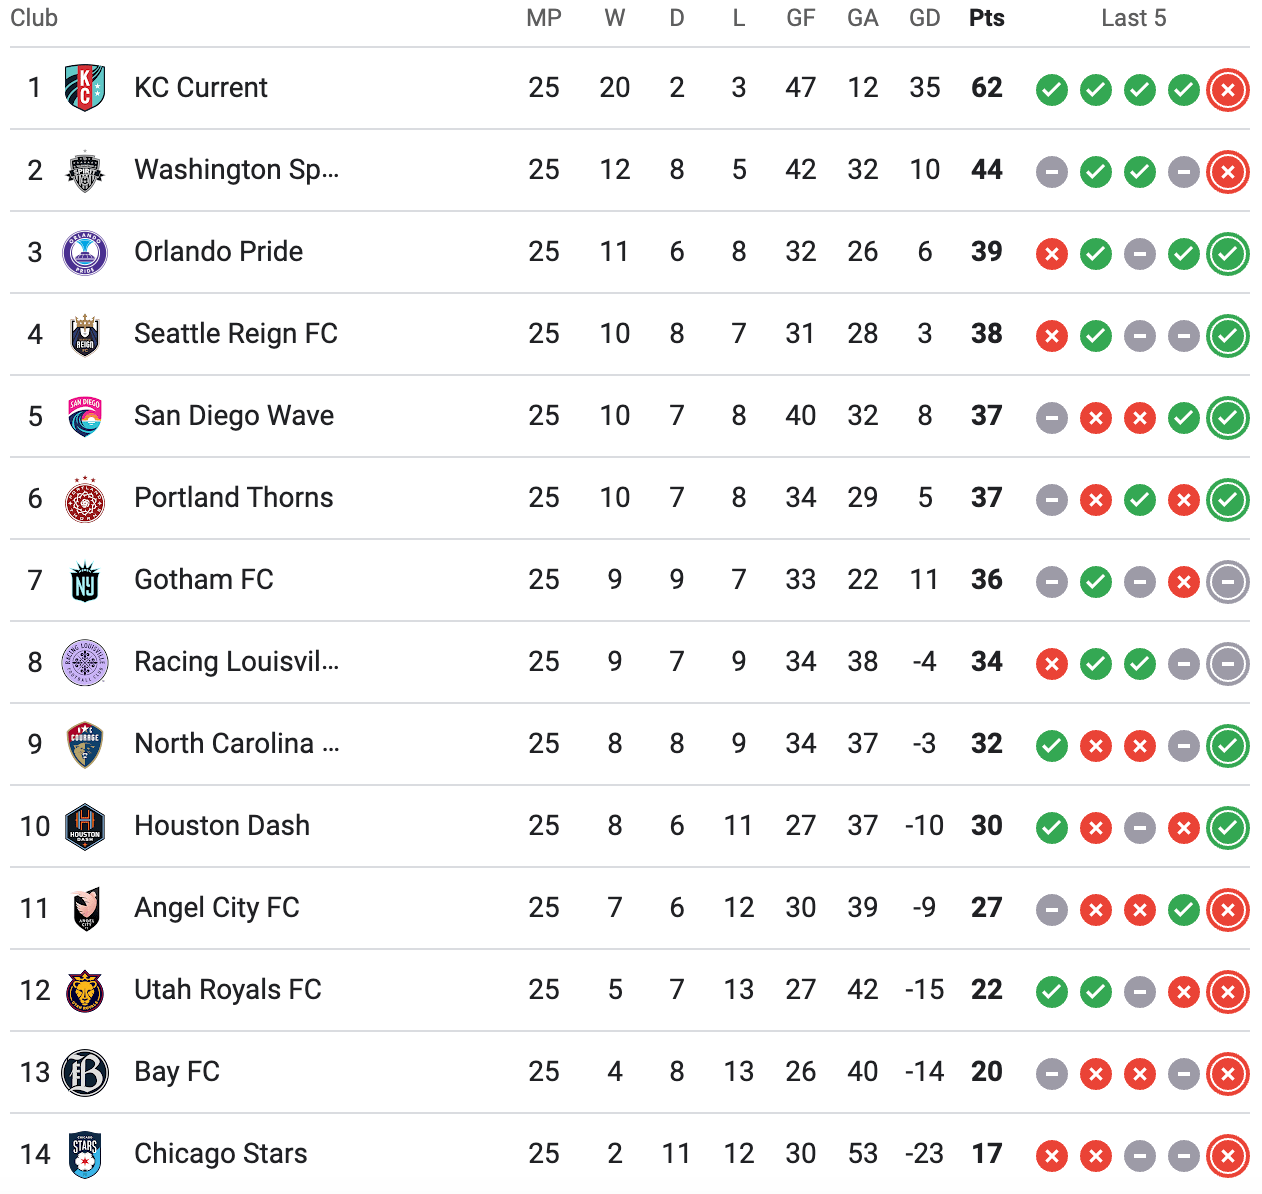Click the Portland Thorns rose crest

point(85,498)
